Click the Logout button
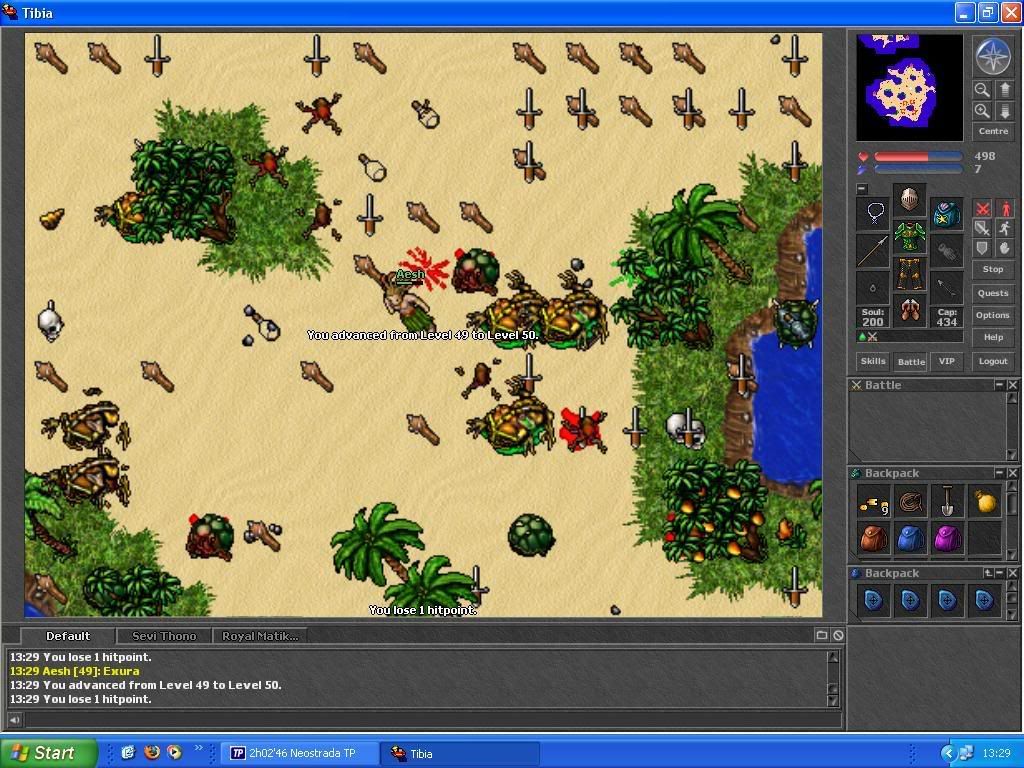 (993, 361)
